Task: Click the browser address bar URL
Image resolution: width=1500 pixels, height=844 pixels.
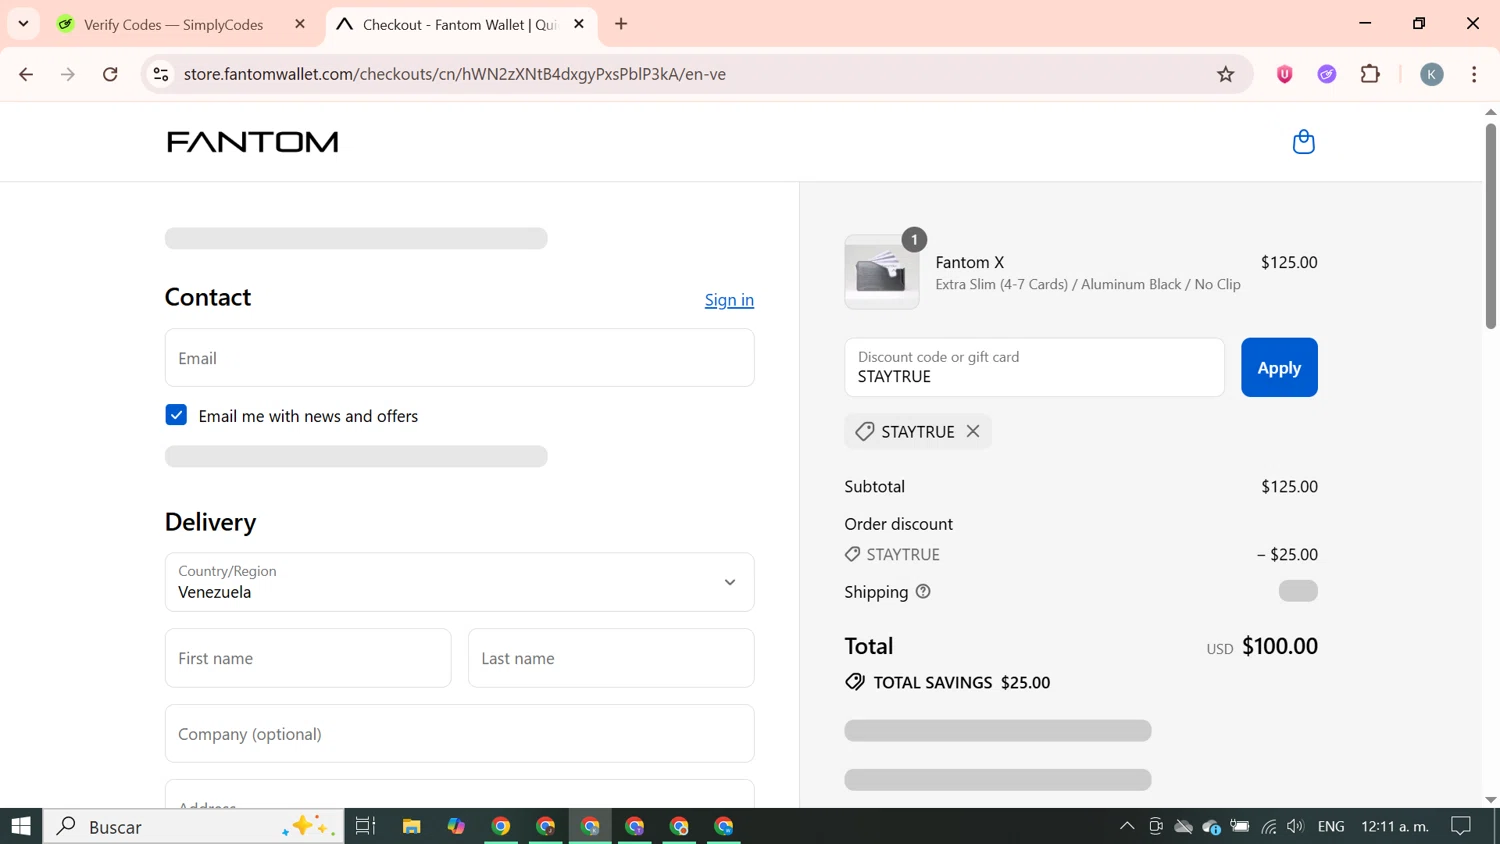Action: 455,74
